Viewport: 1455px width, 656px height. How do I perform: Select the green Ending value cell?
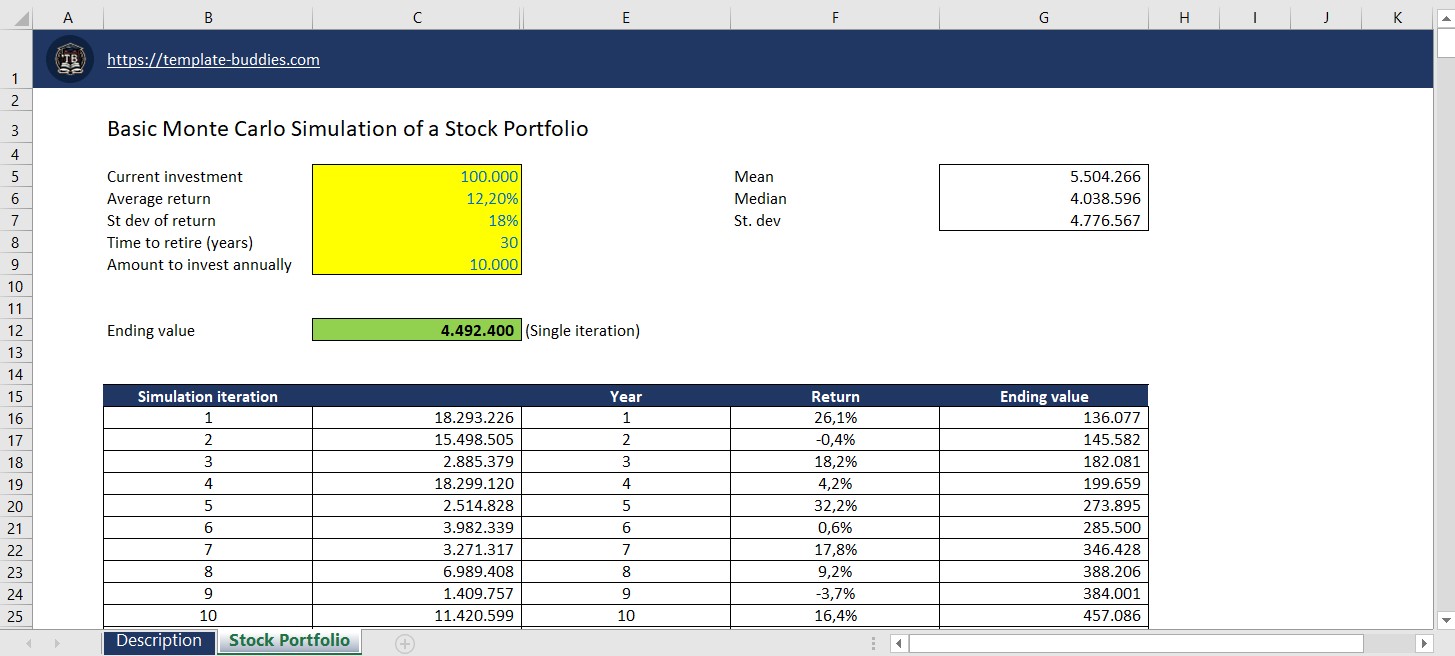point(416,329)
